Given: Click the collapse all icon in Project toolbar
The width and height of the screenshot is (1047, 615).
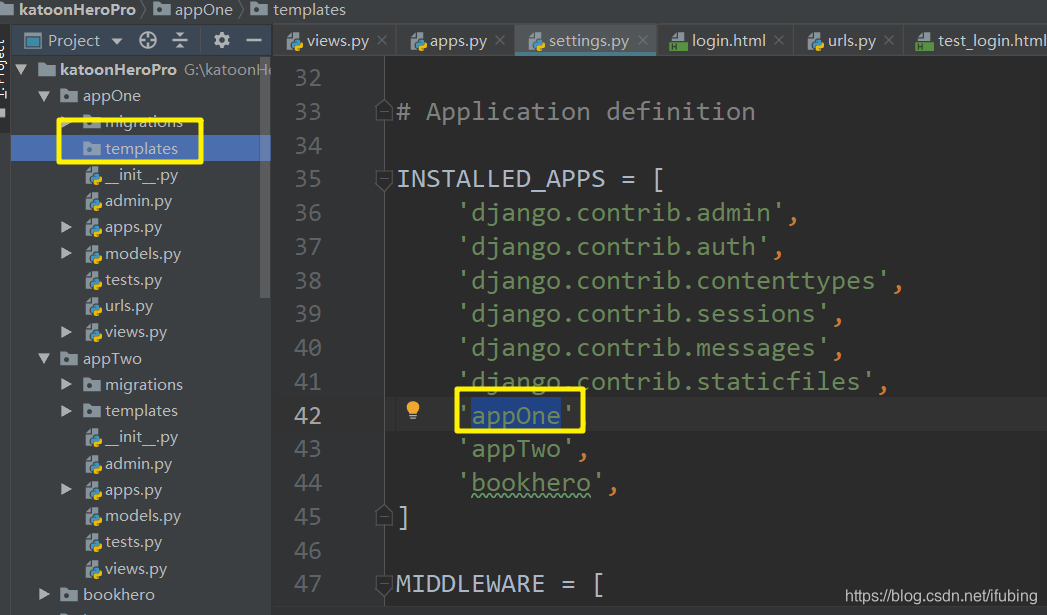Looking at the screenshot, I should point(180,41).
